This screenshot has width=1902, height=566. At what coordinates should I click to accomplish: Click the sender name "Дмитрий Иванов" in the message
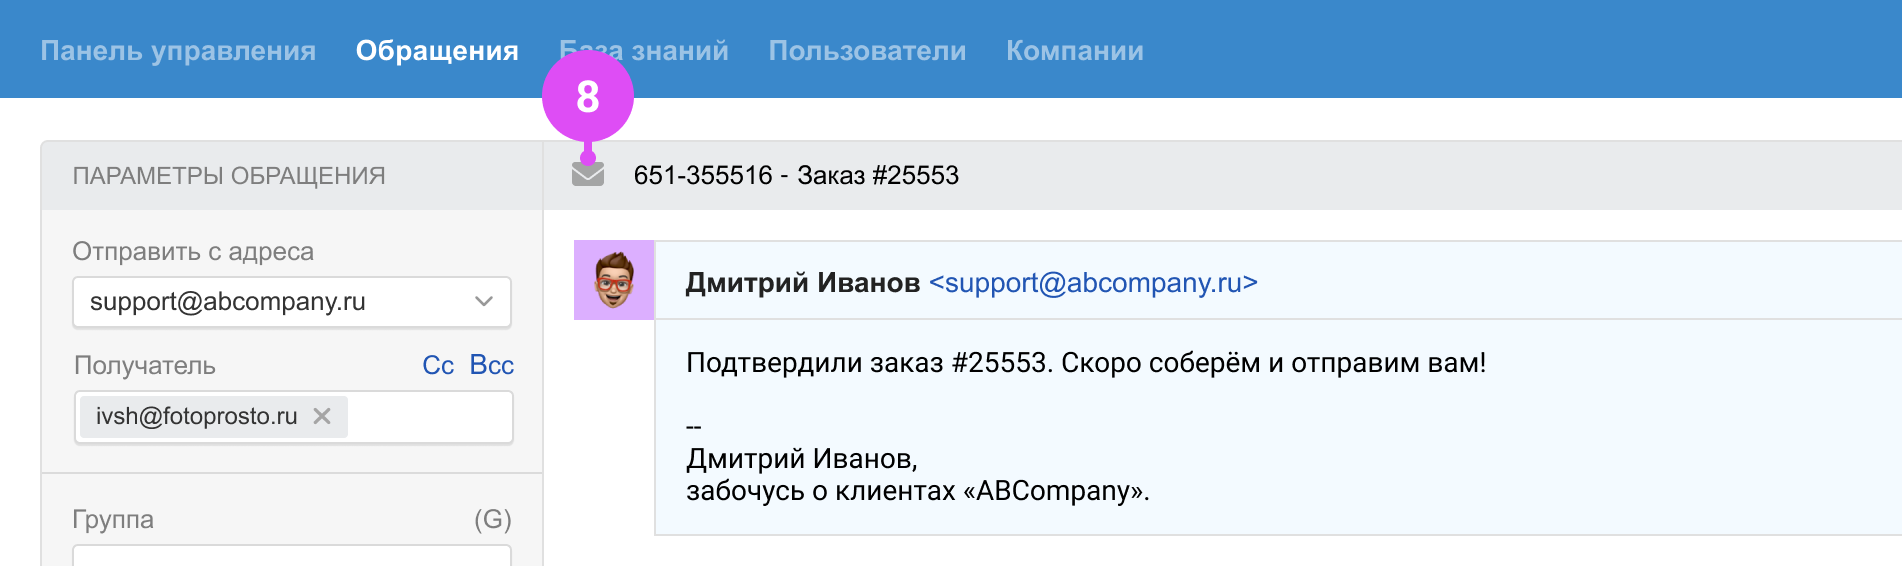tap(802, 283)
